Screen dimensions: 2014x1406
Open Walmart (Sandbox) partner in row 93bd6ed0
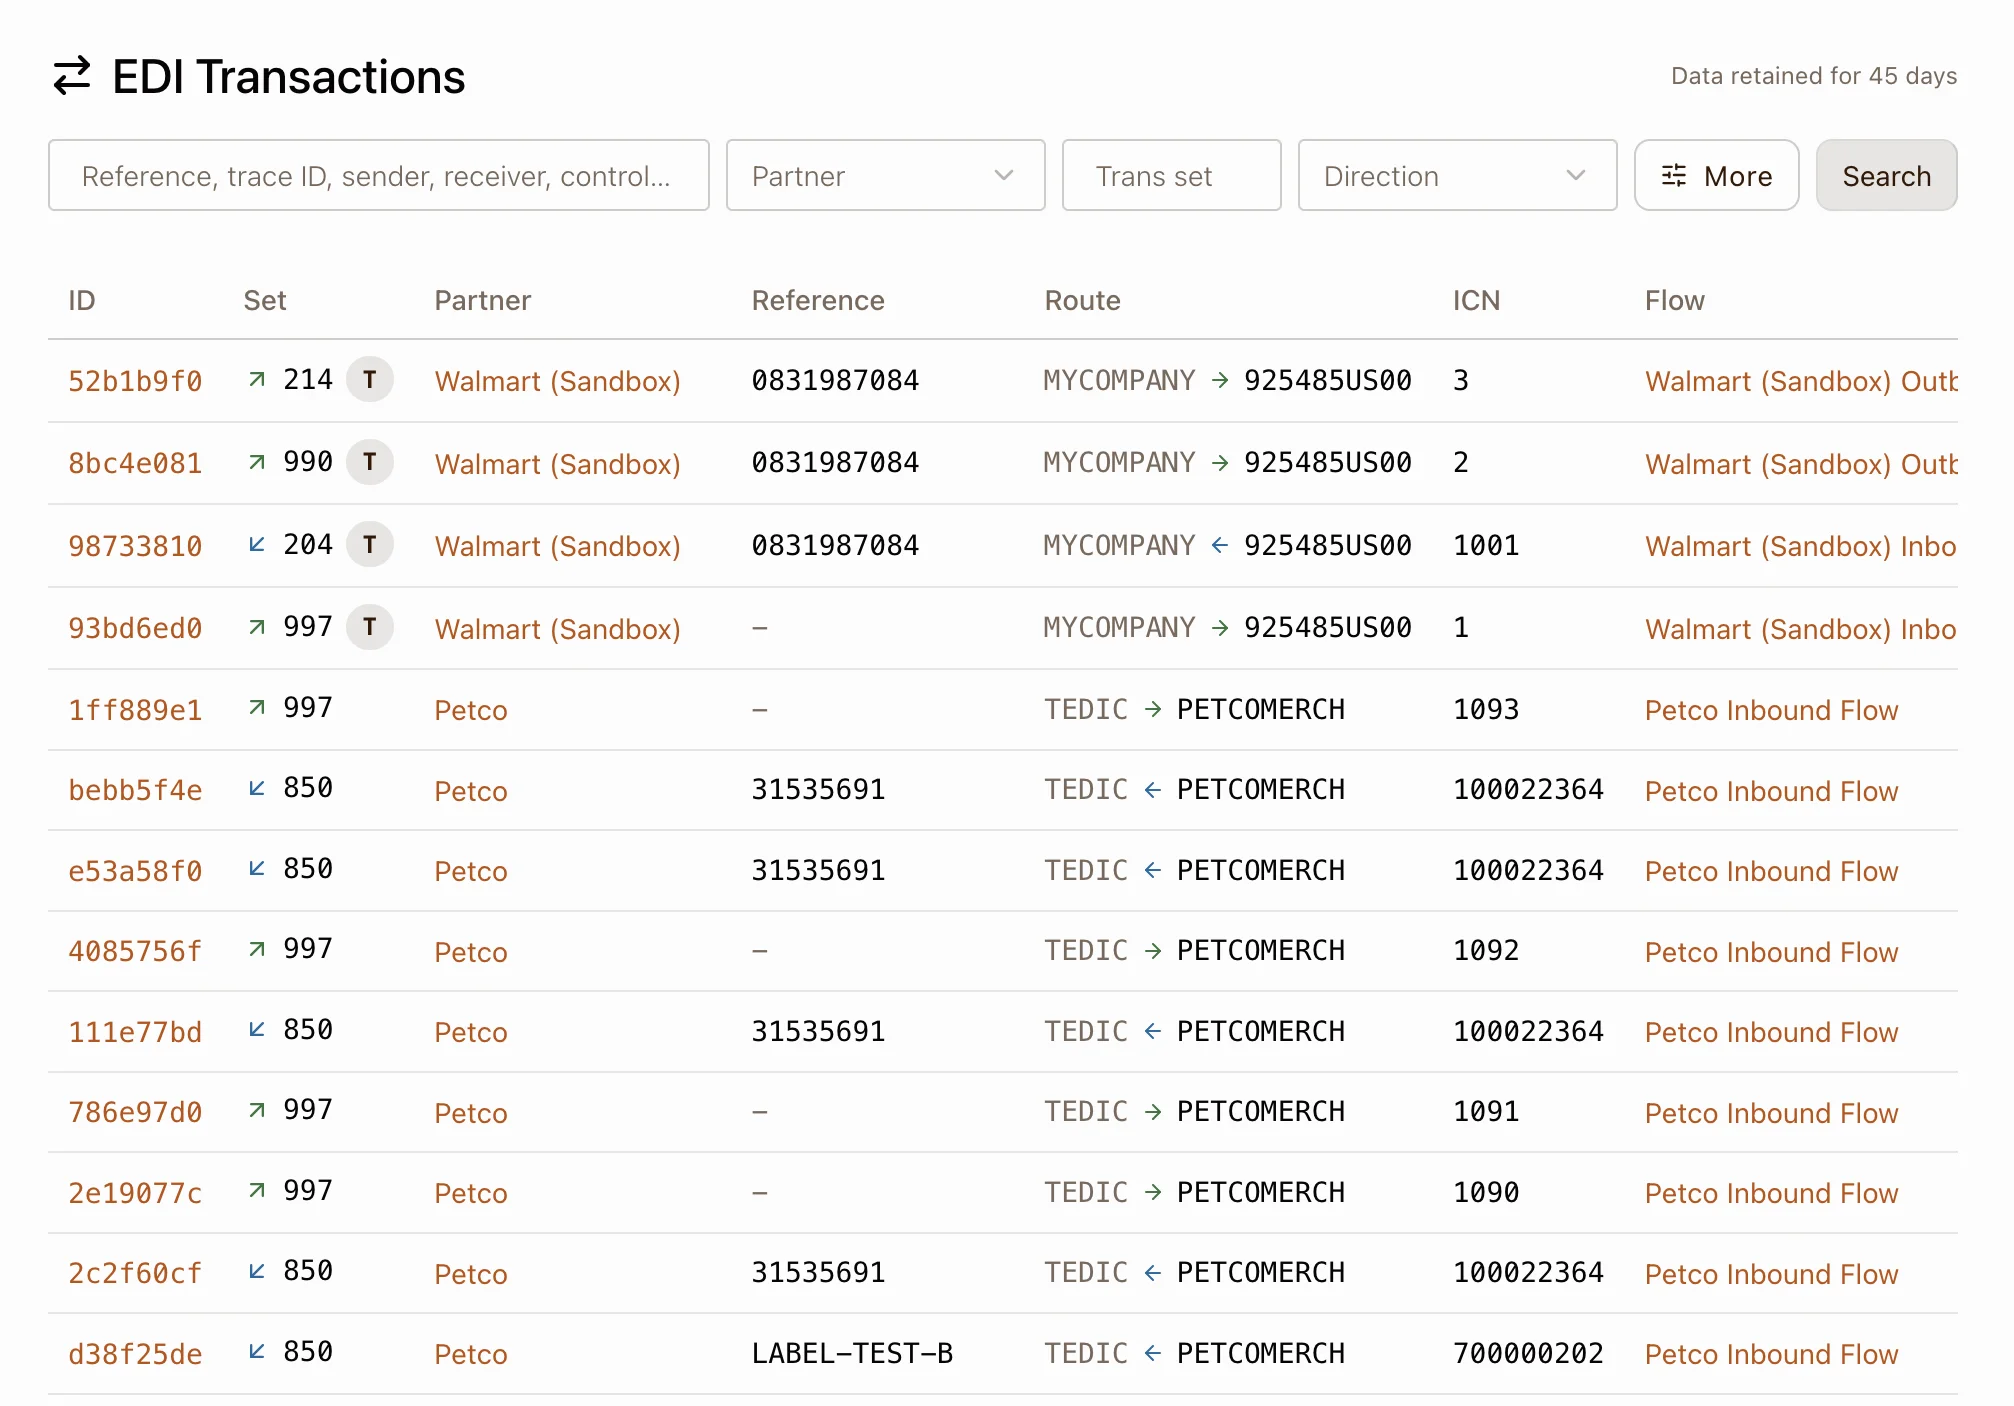click(557, 629)
